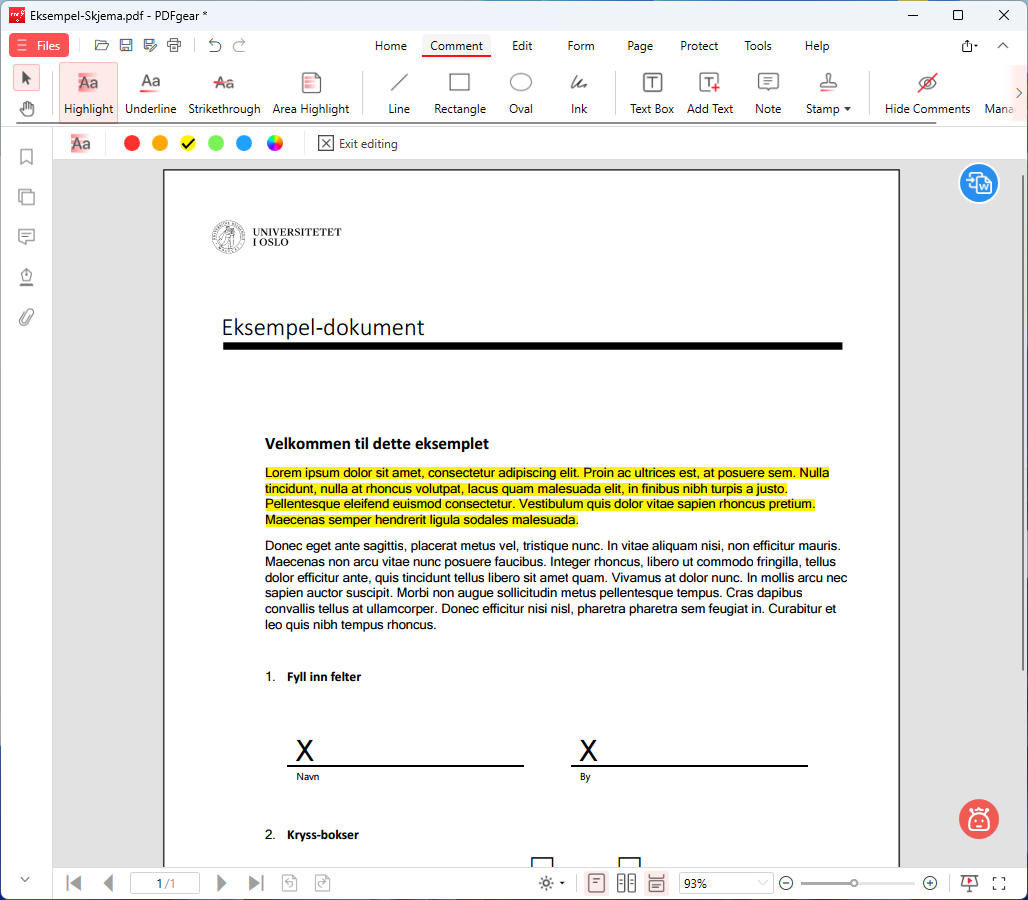The height and width of the screenshot is (900, 1028).
Task: Click the page number field
Action: point(165,883)
